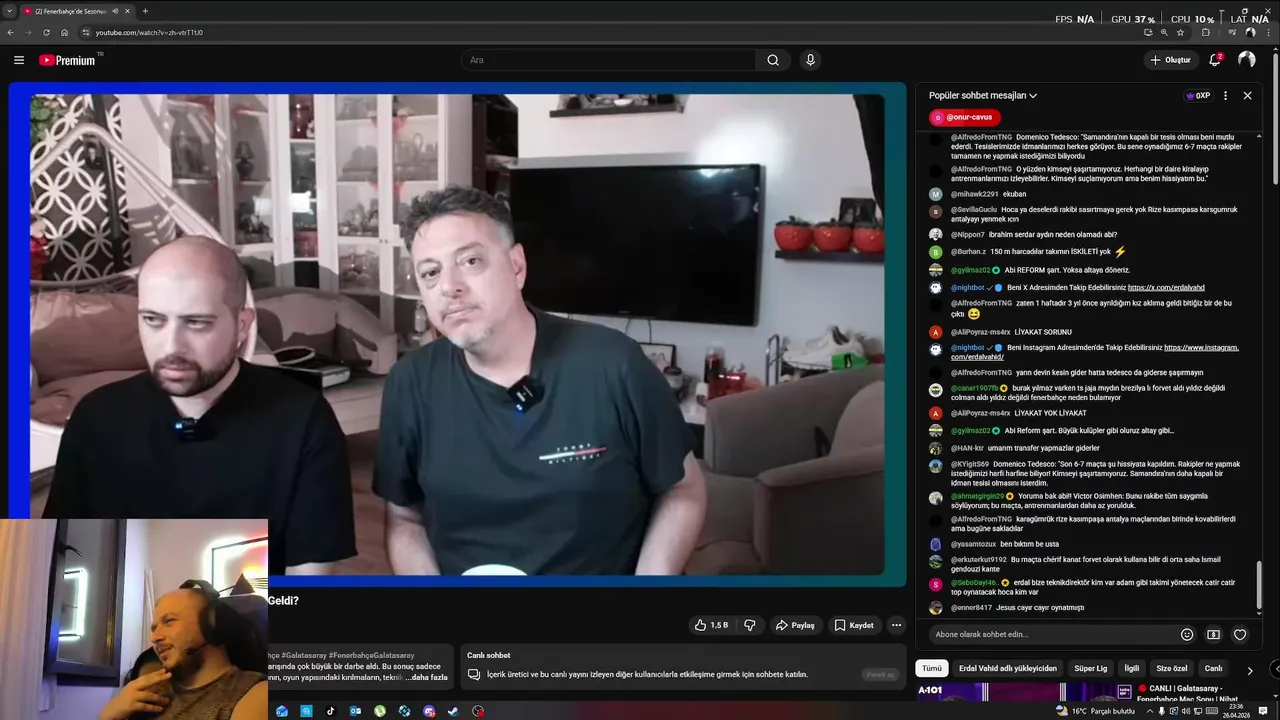Send a heart reaction in chat
The width and height of the screenshot is (1280, 720).
pos(1240,634)
